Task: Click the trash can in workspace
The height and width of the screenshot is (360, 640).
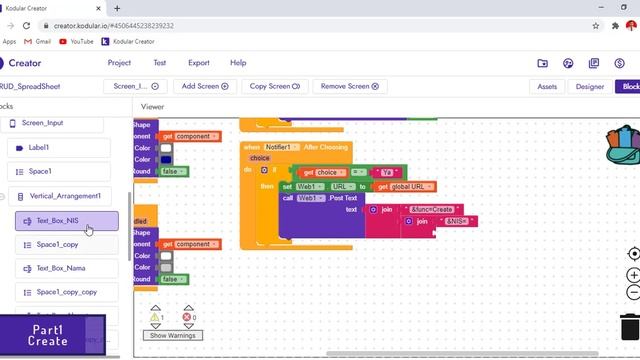Action: (630, 327)
